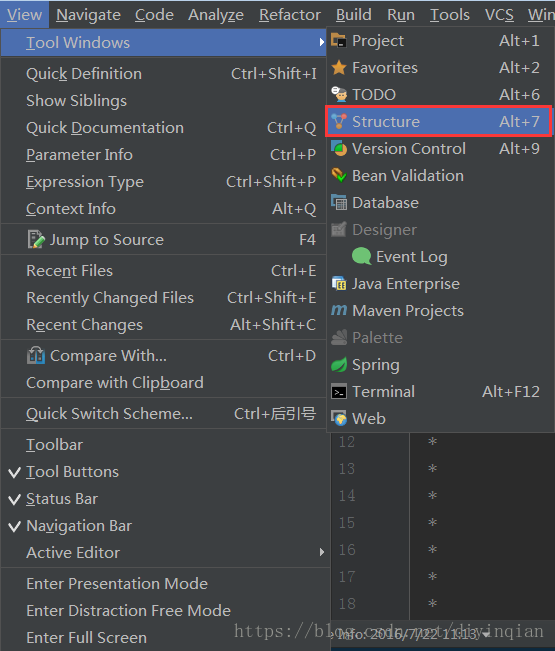Click the Bean Validation icon
This screenshot has width=555, height=651.
click(x=339, y=176)
